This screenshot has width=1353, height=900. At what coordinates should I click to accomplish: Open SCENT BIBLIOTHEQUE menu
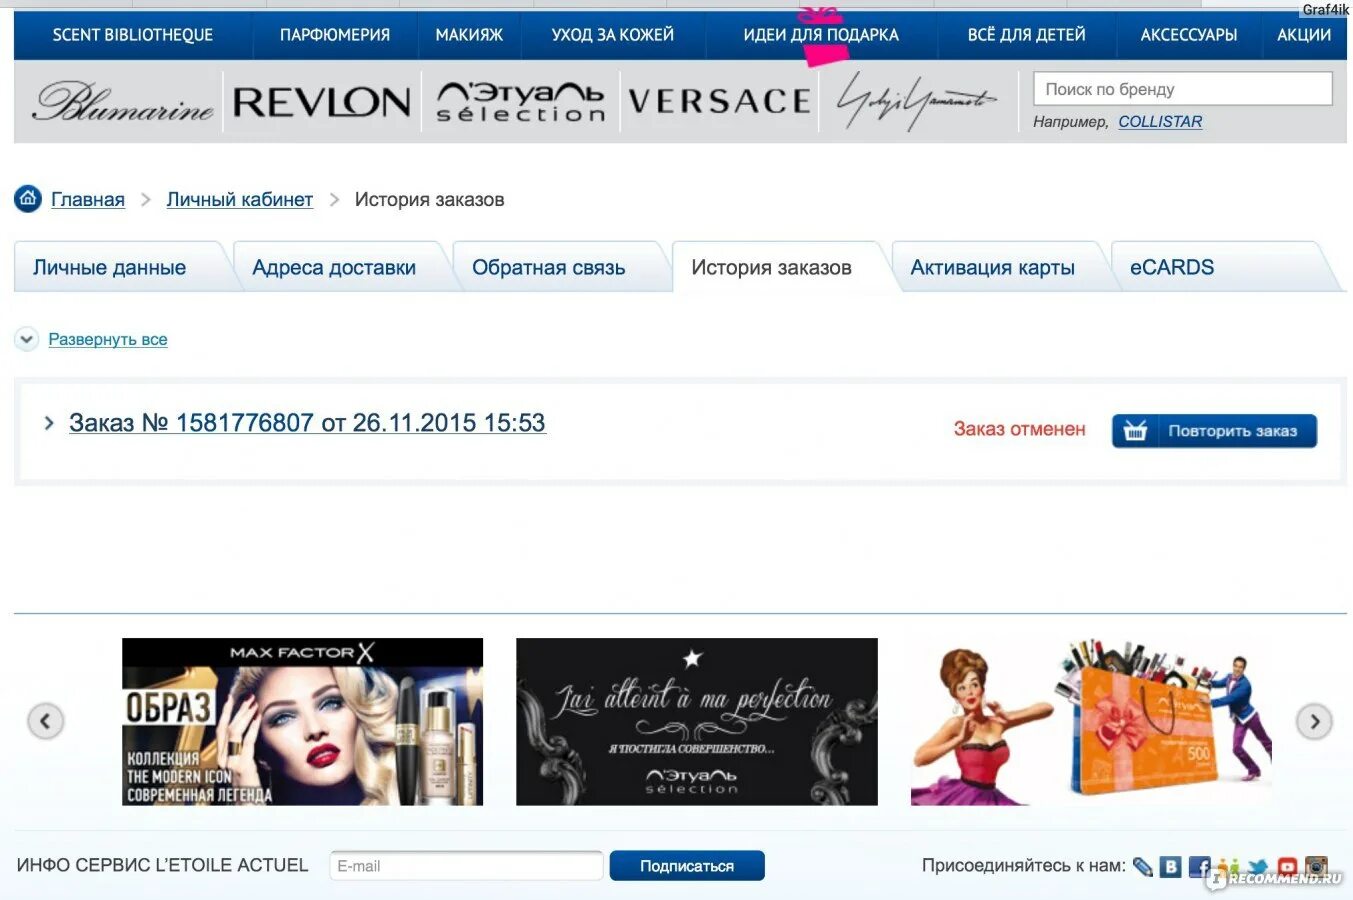pyautogui.click(x=133, y=35)
